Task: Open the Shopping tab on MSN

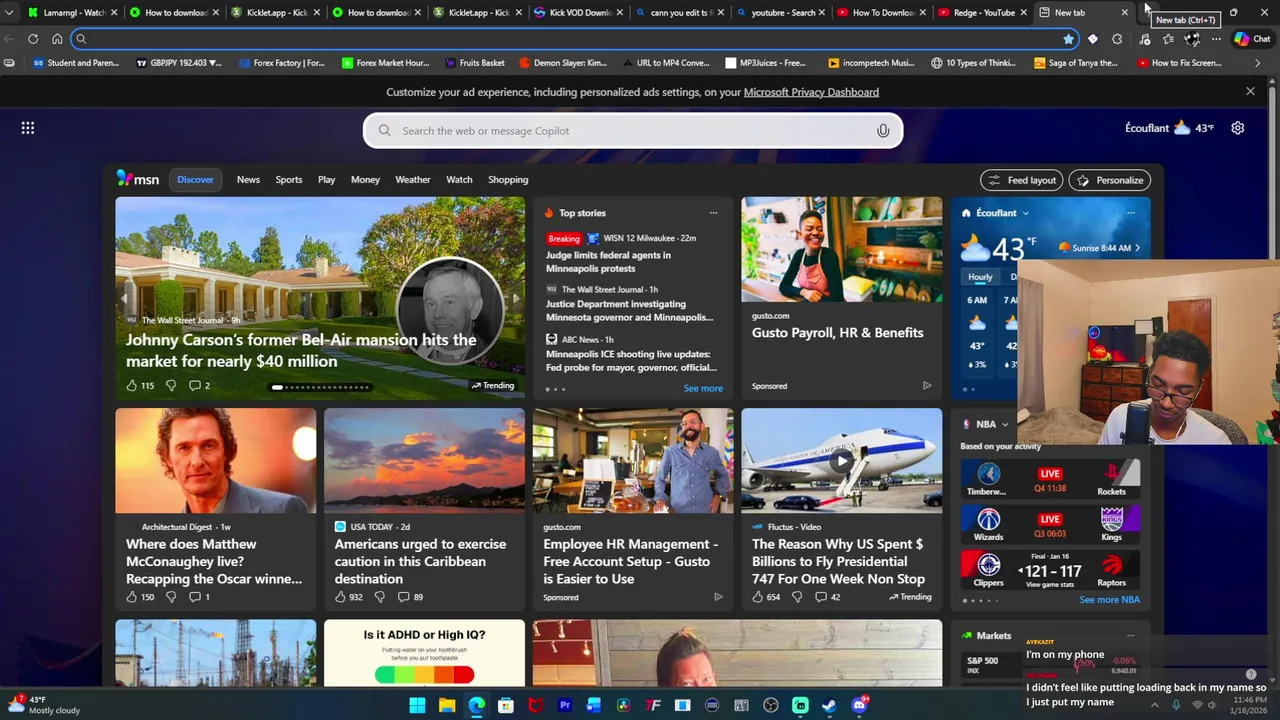Action: pos(508,180)
